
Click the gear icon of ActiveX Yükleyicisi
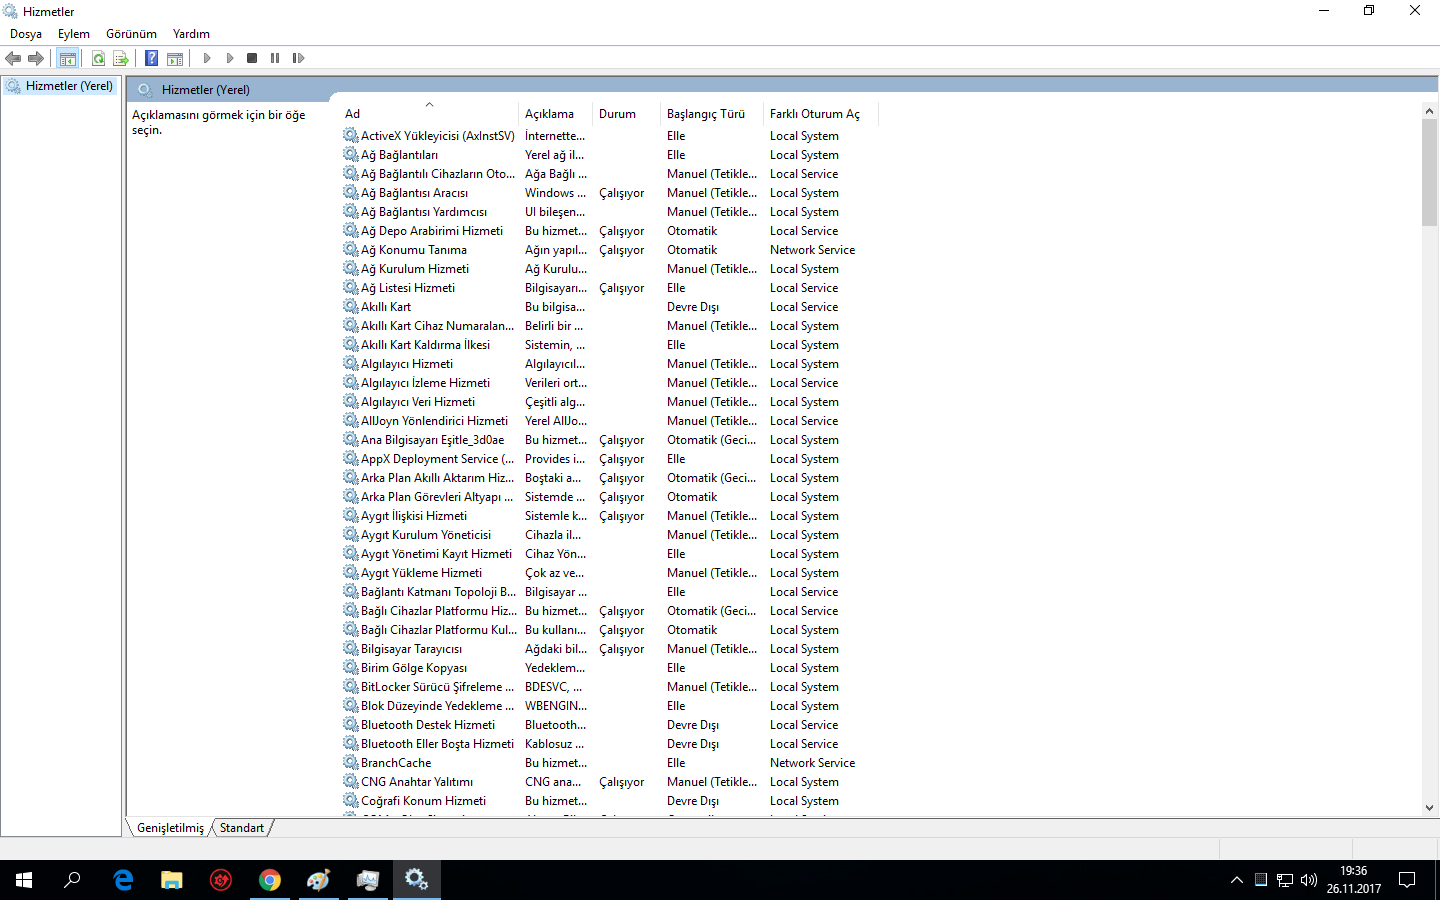[x=351, y=135]
